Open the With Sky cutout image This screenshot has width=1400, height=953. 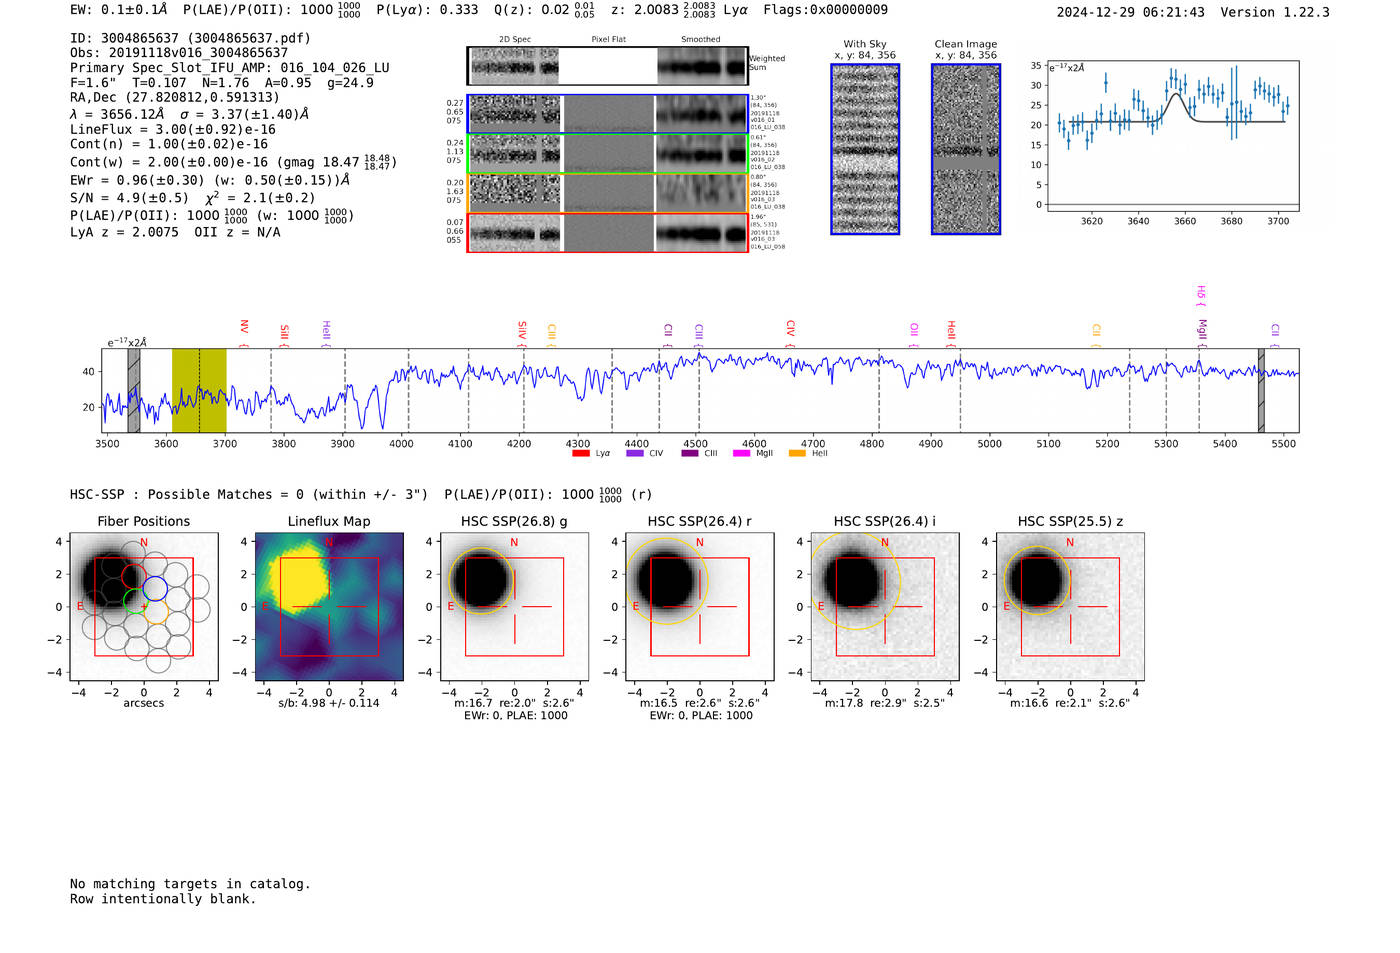coord(865,149)
